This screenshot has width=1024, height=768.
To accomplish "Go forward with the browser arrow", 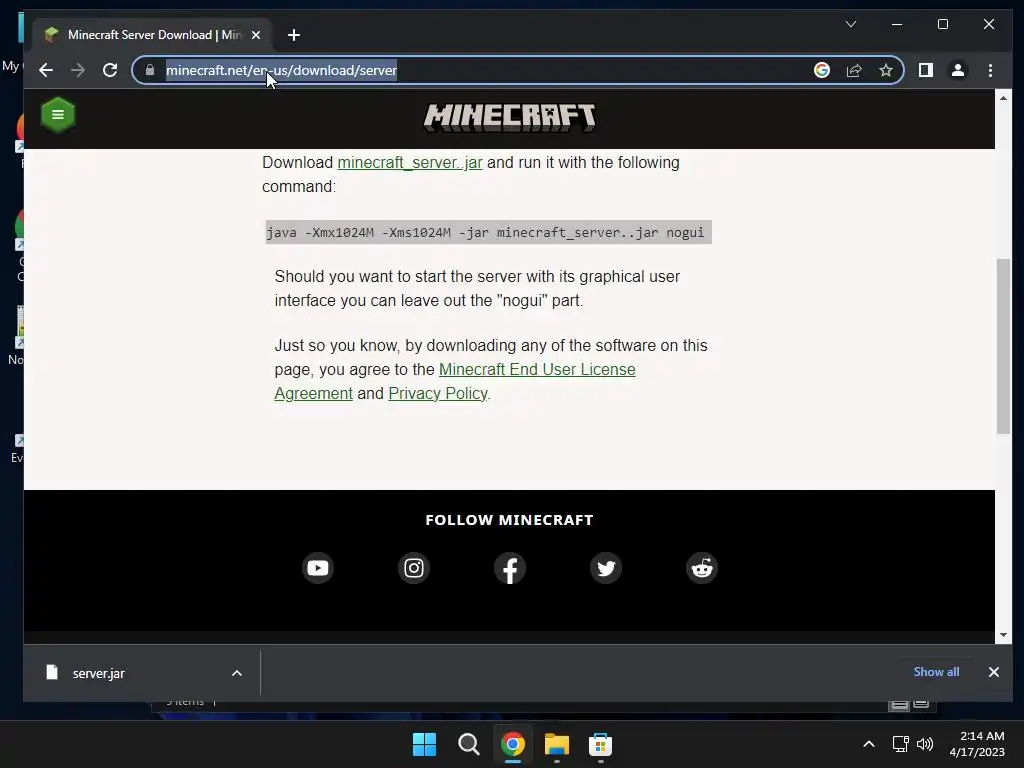I will pos(78,70).
